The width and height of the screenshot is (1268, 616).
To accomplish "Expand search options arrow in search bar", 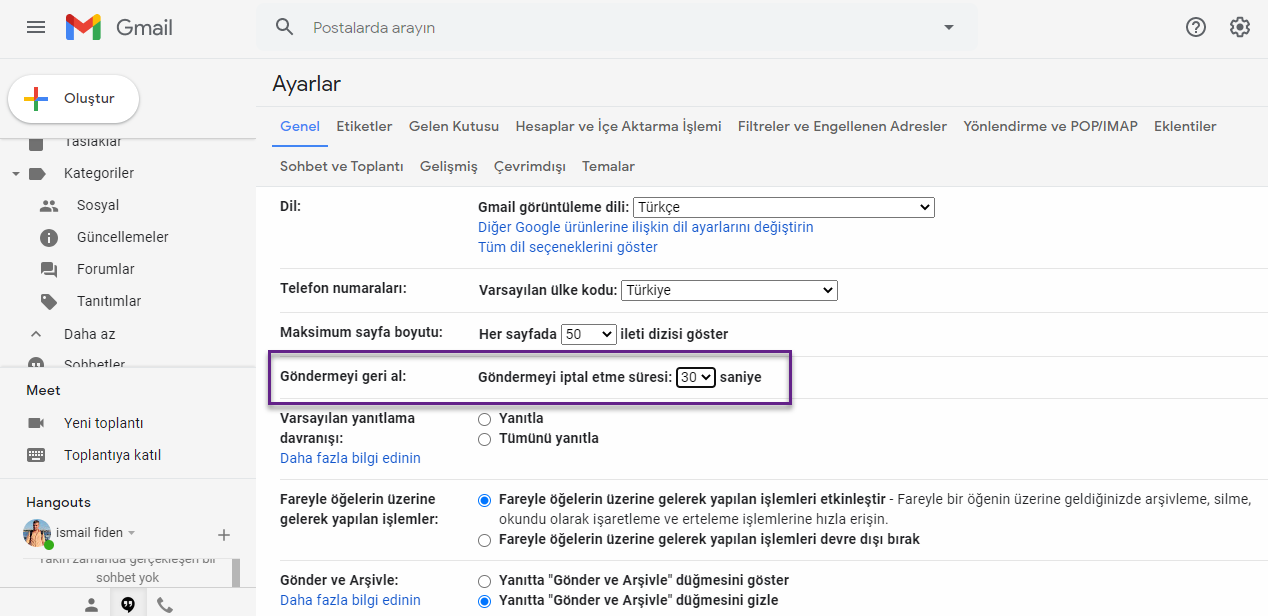I will pyautogui.click(x=949, y=27).
